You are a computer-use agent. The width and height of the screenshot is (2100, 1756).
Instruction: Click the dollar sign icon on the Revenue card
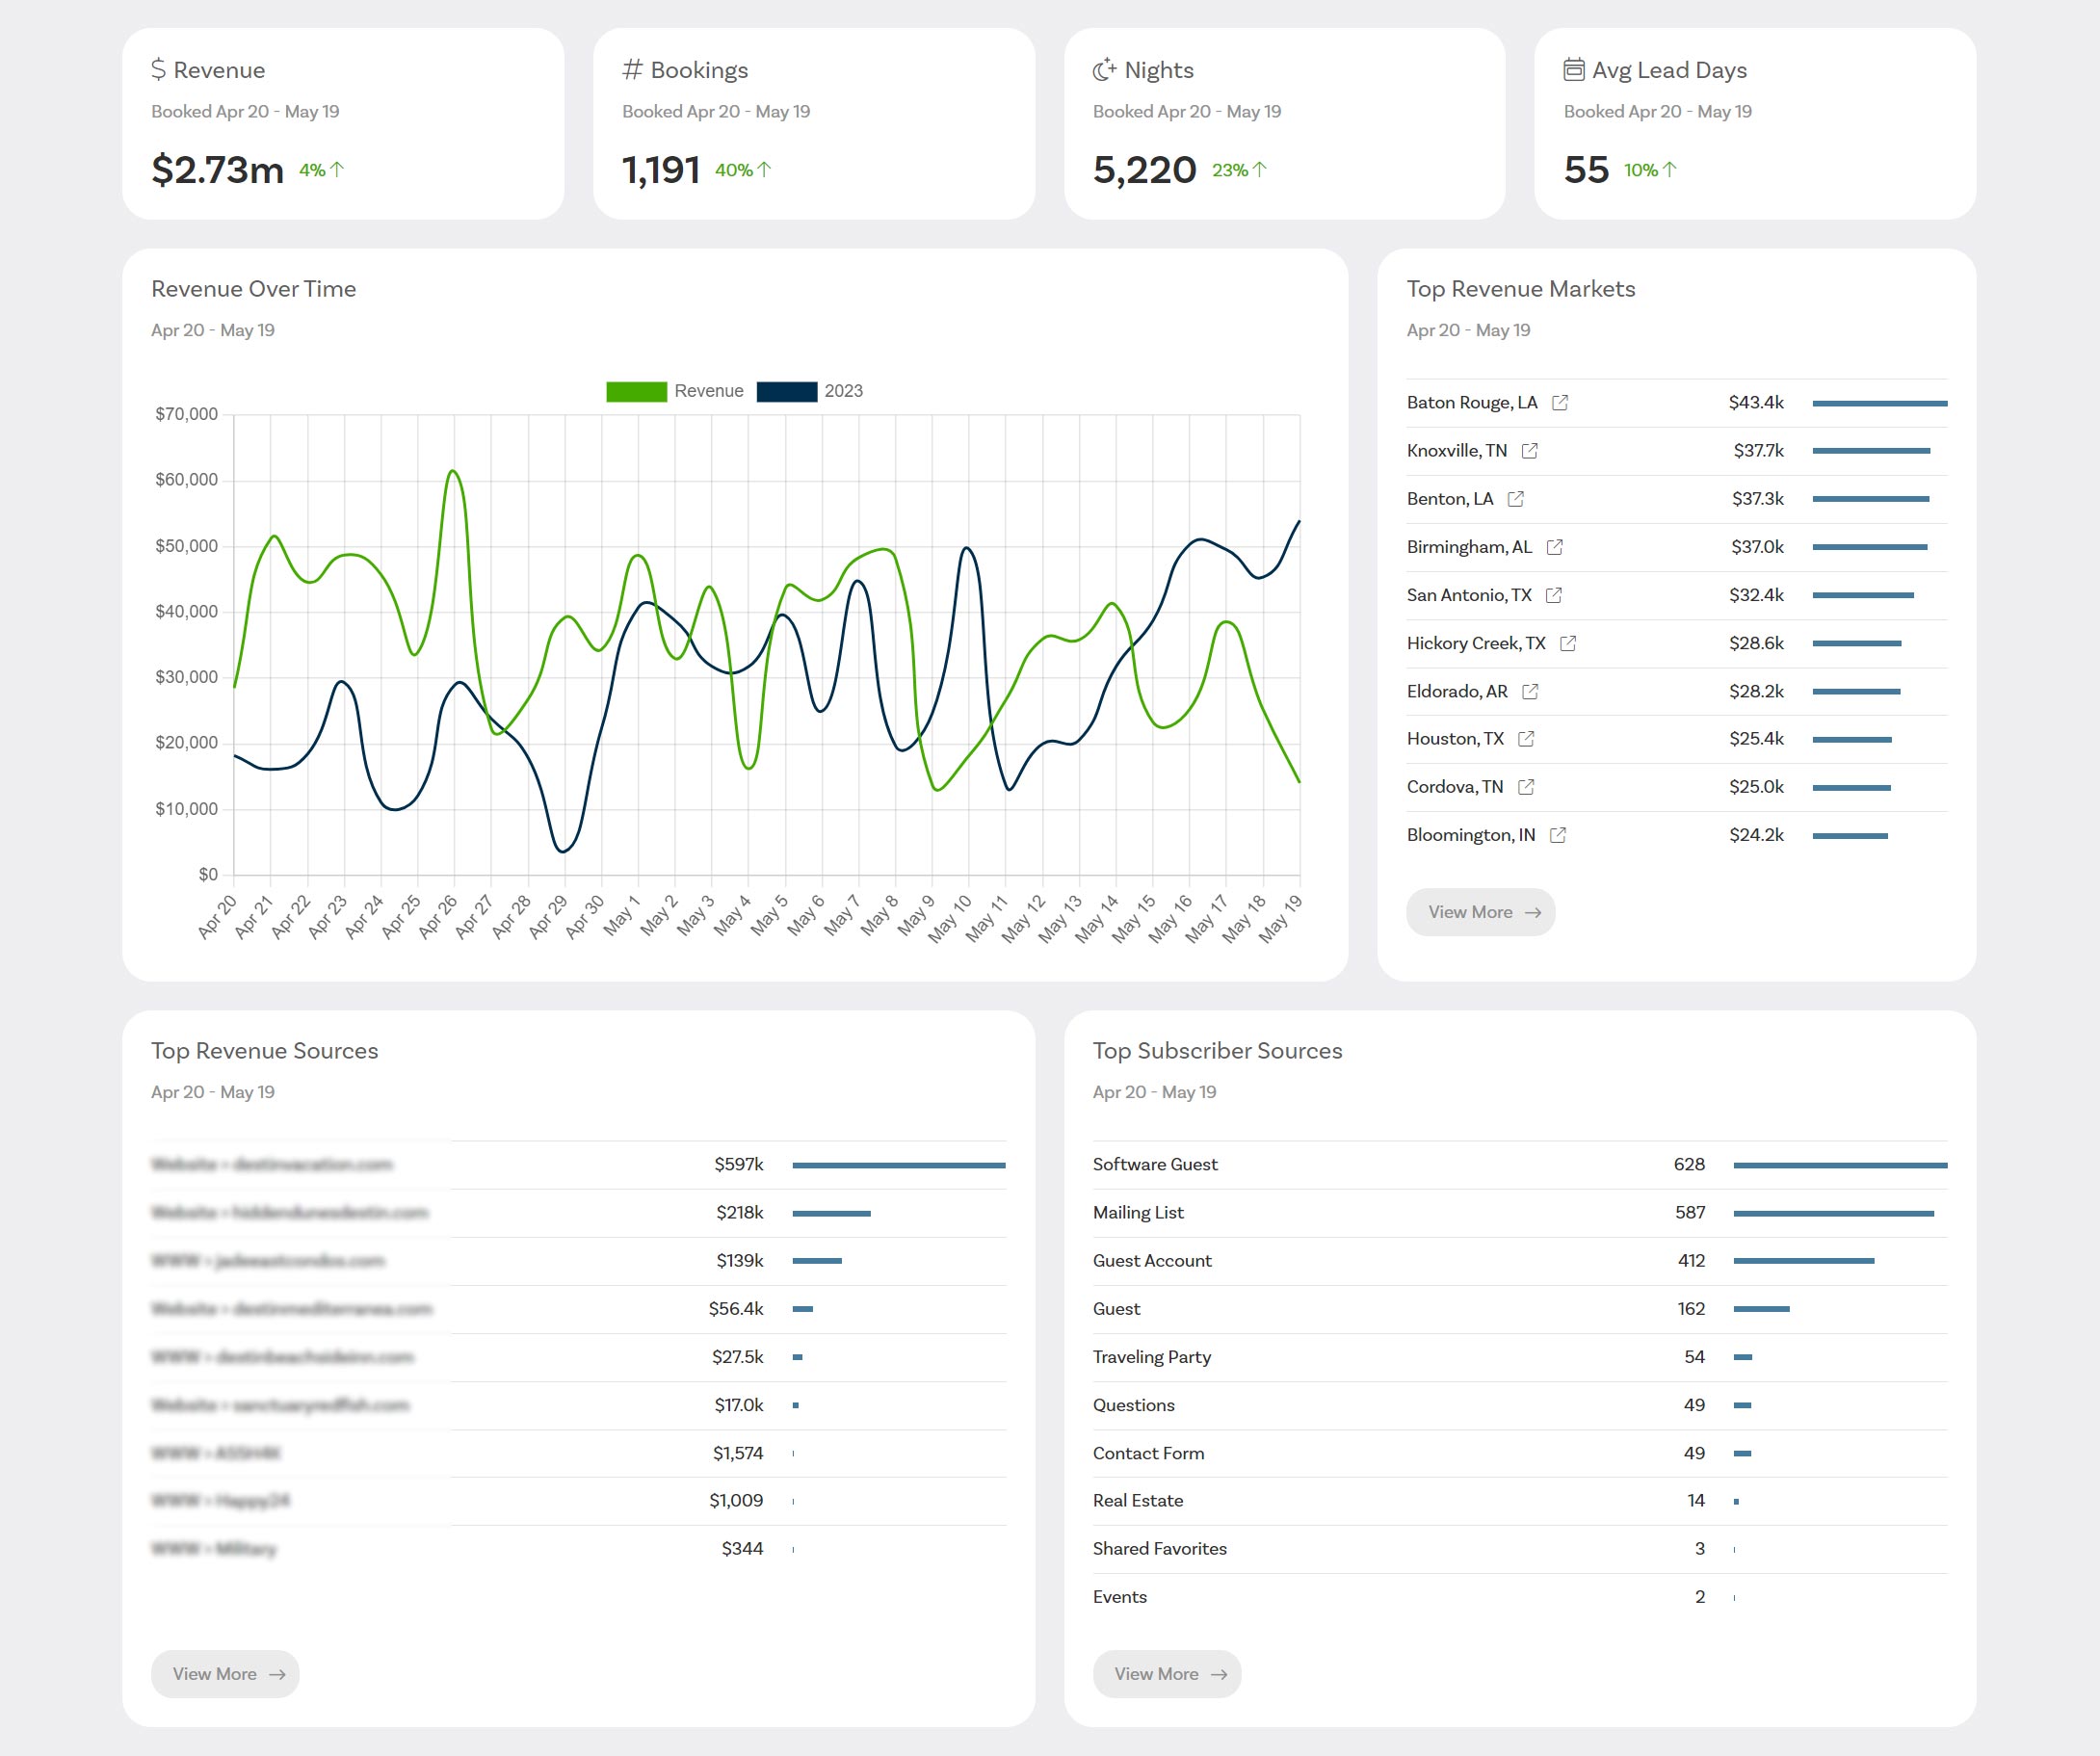pyautogui.click(x=160, y=69)
